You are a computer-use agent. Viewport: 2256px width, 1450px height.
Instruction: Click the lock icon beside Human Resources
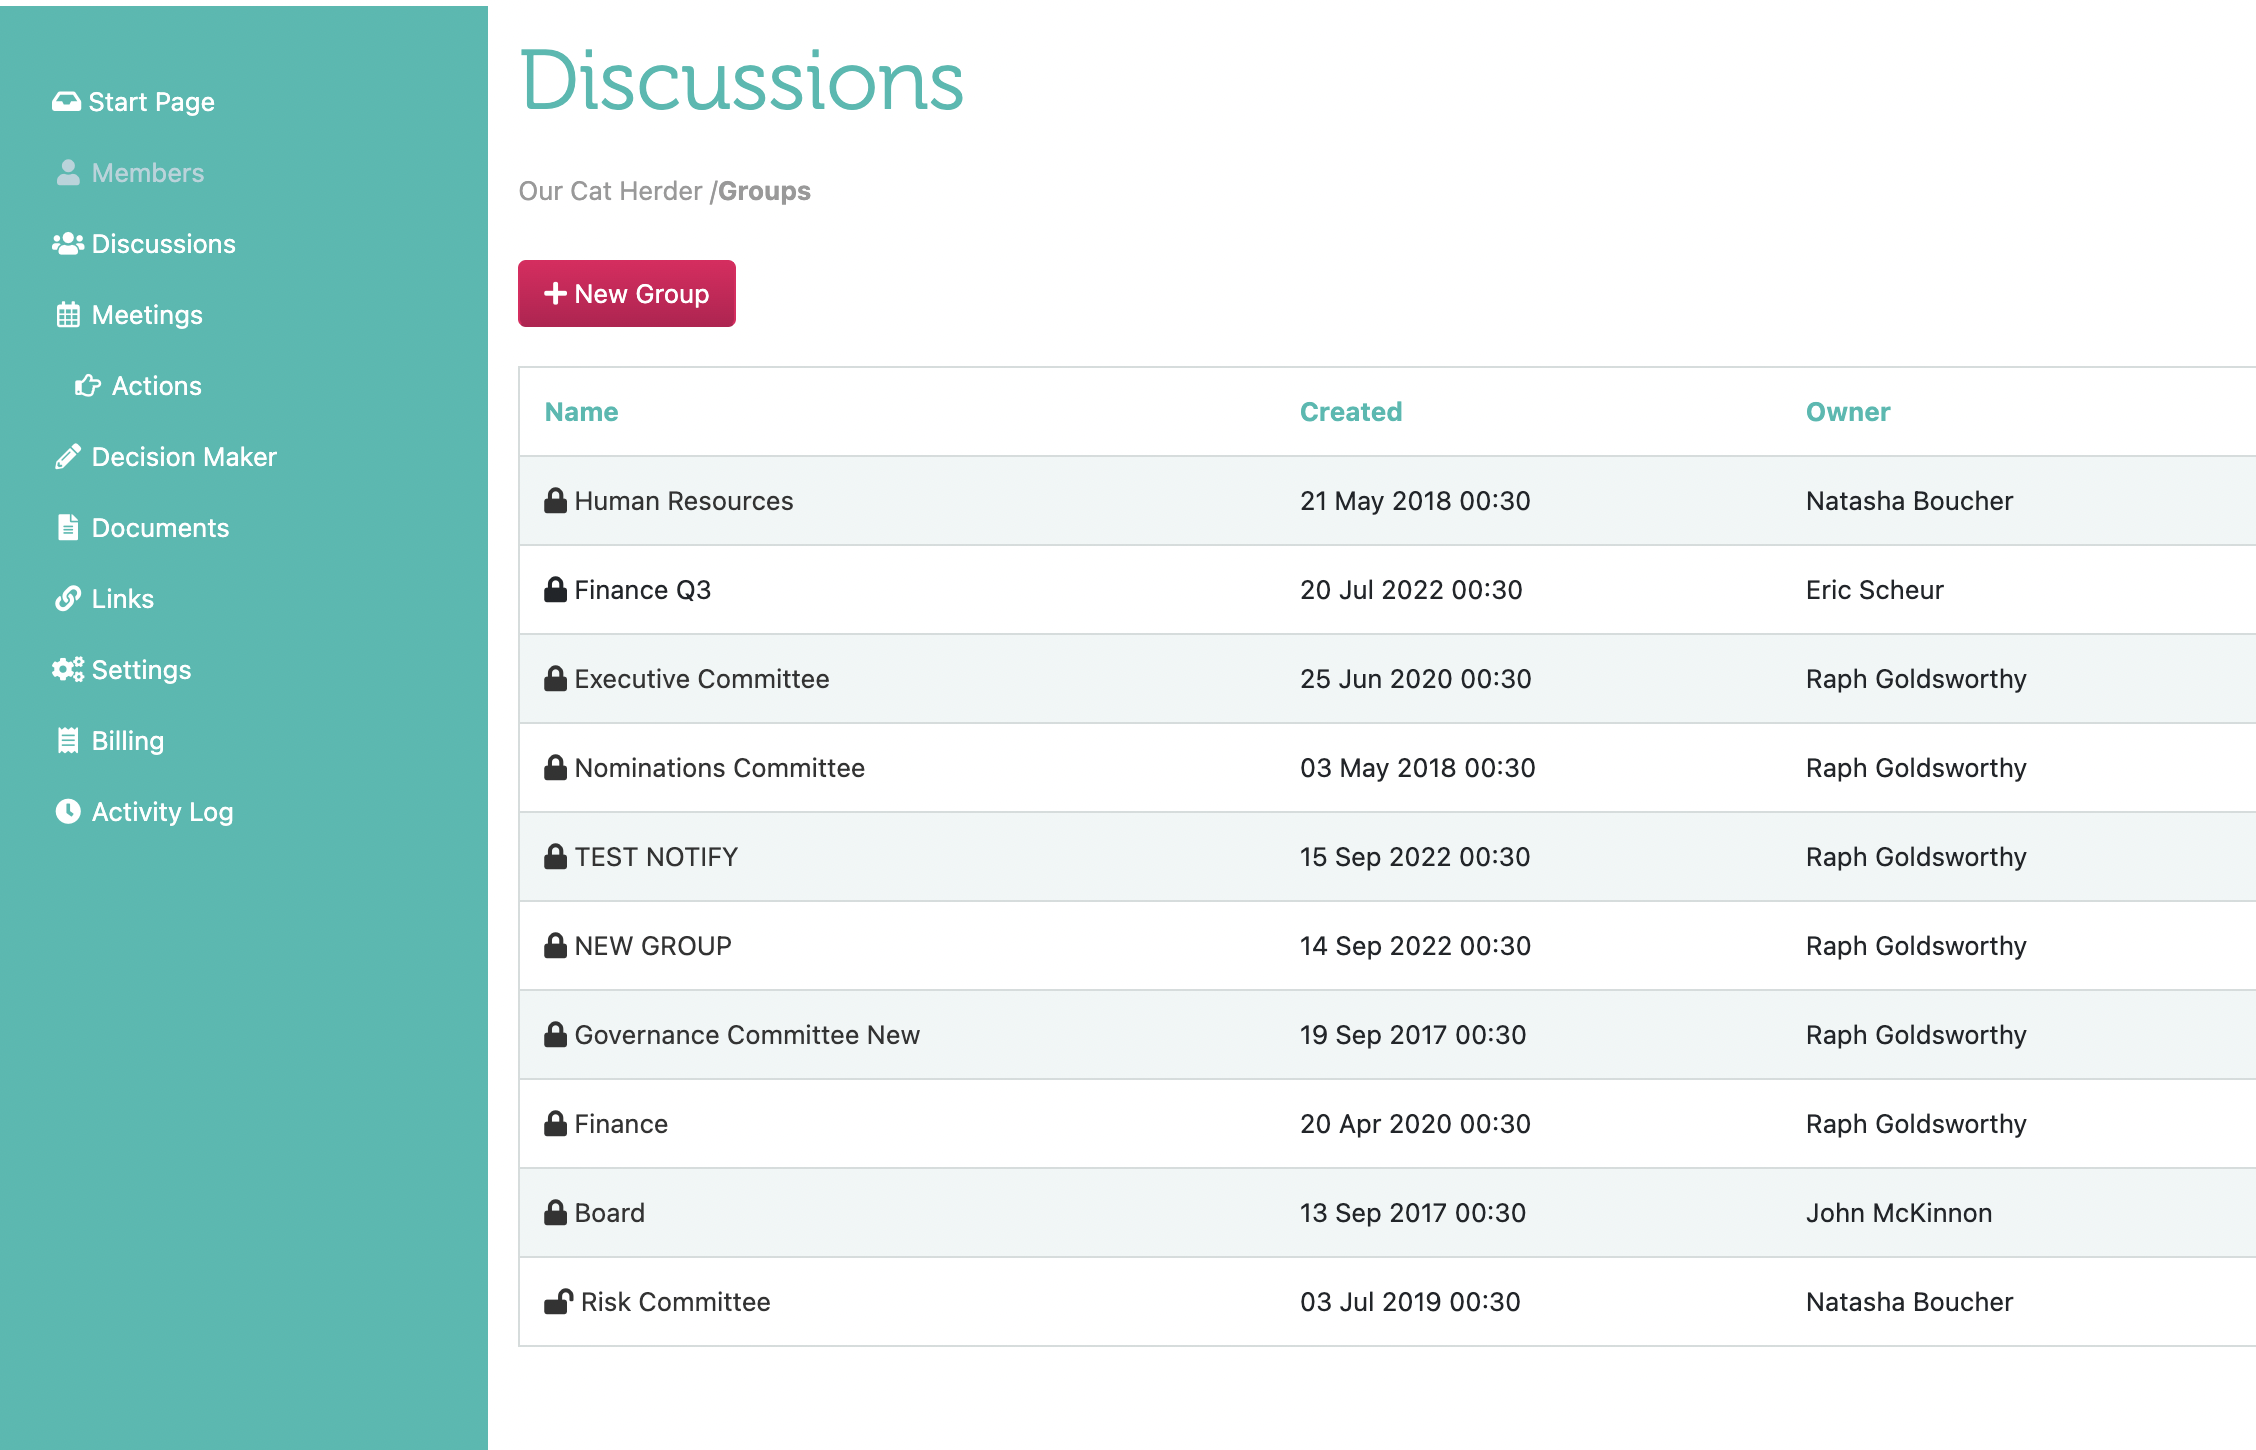pyautogui.click(x=555, y=500)
